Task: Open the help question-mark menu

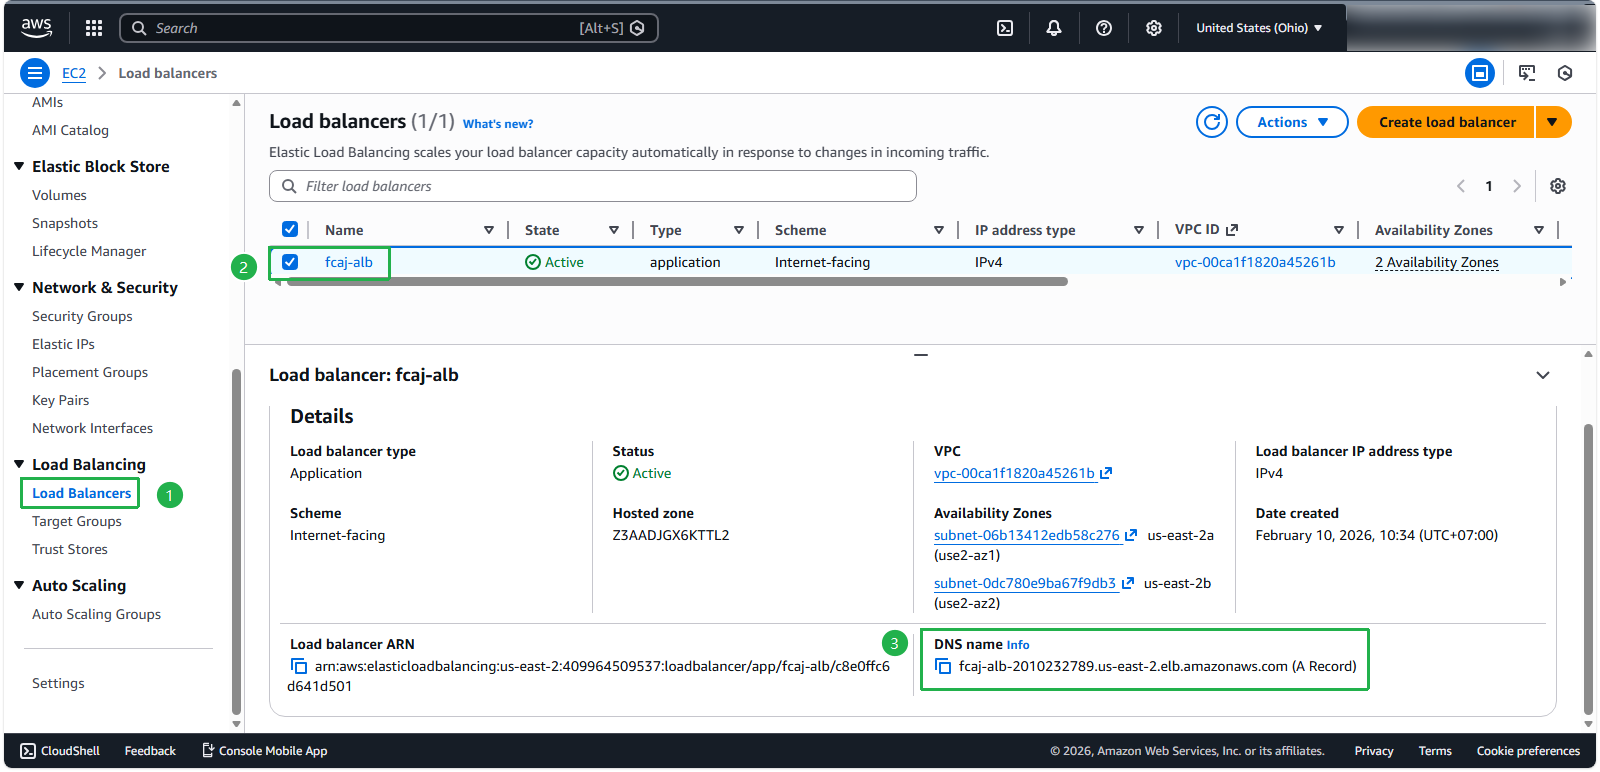Action: pos(1104,28)
